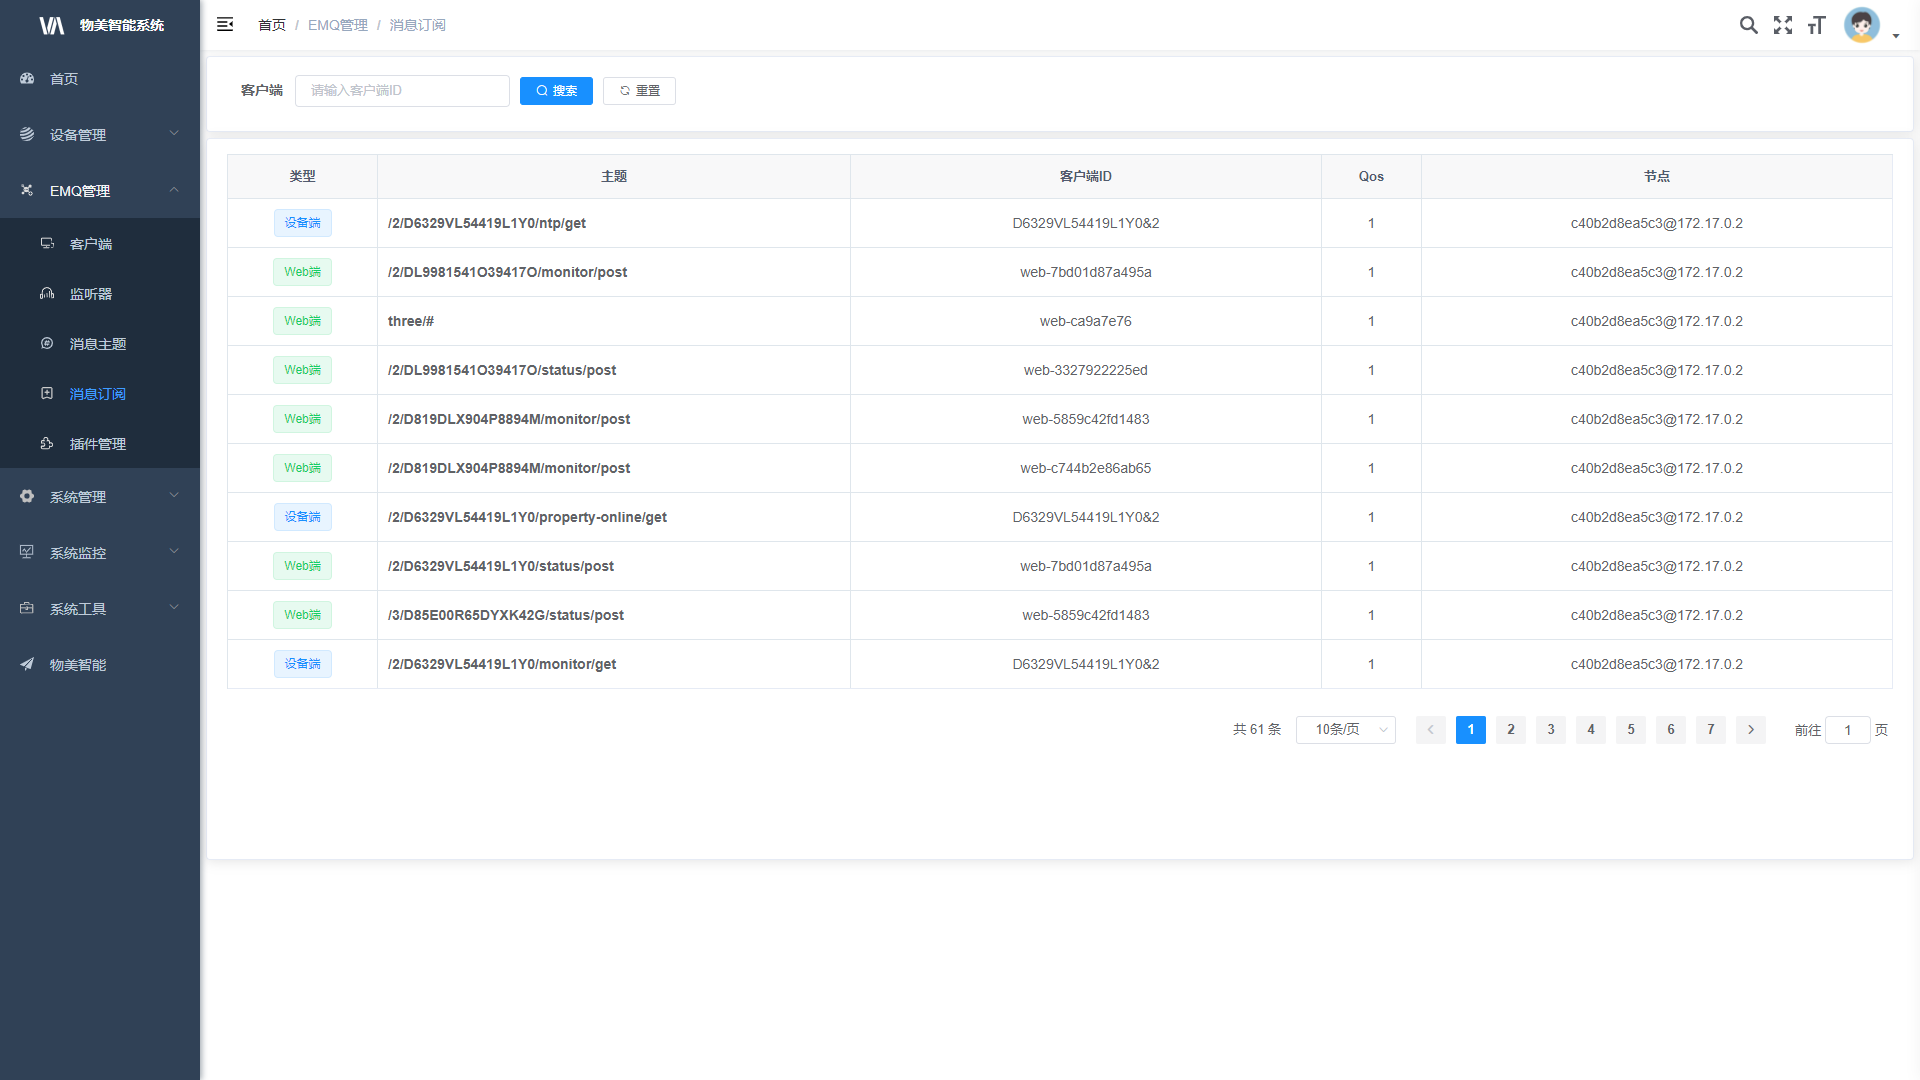Collapse the sidebar with hamburger icon

point(225,24)
